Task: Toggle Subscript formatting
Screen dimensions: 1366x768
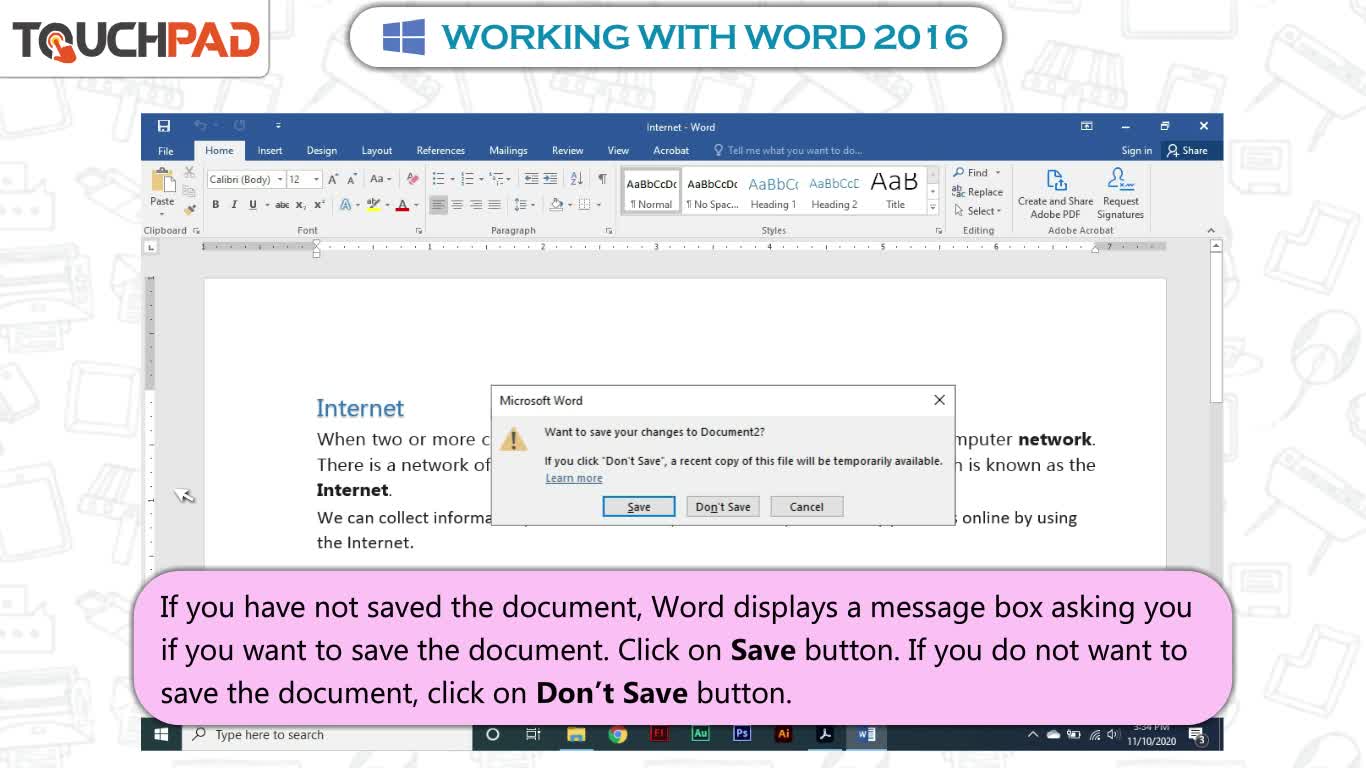Action: click(301, 205)
